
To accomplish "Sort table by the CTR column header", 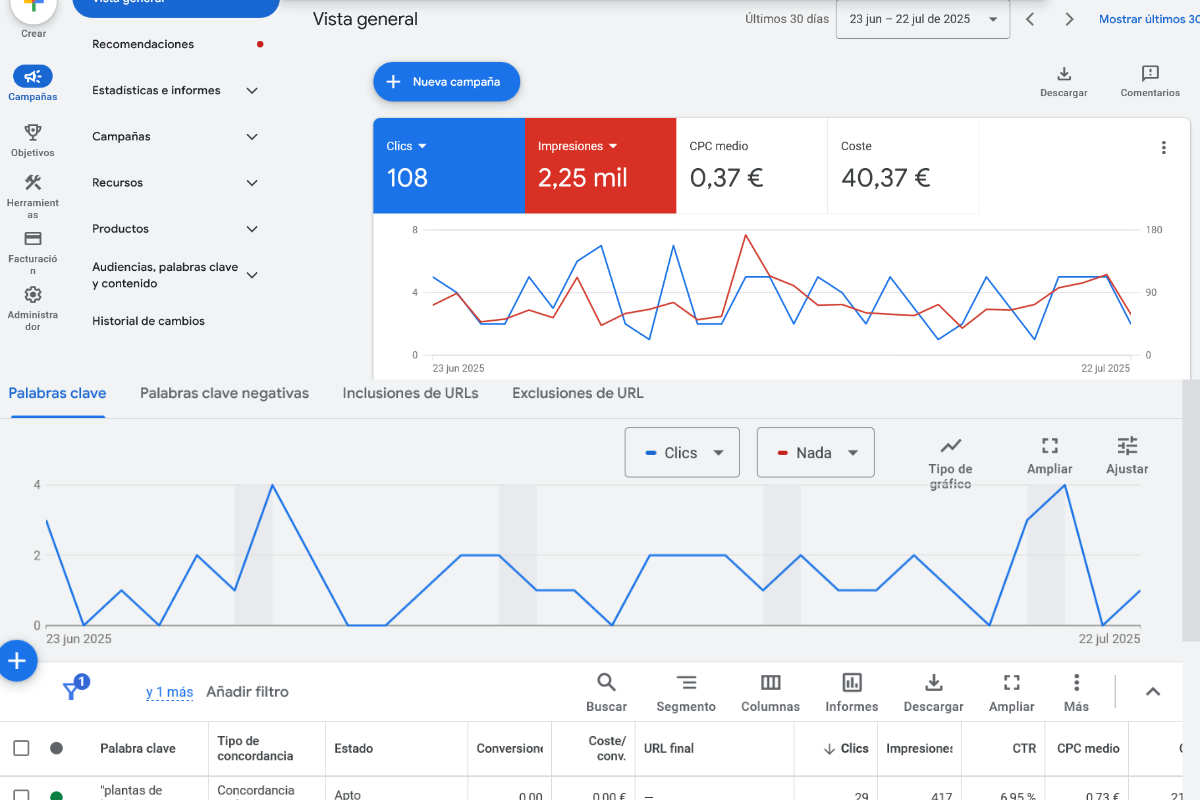I will coord(1022,748).
